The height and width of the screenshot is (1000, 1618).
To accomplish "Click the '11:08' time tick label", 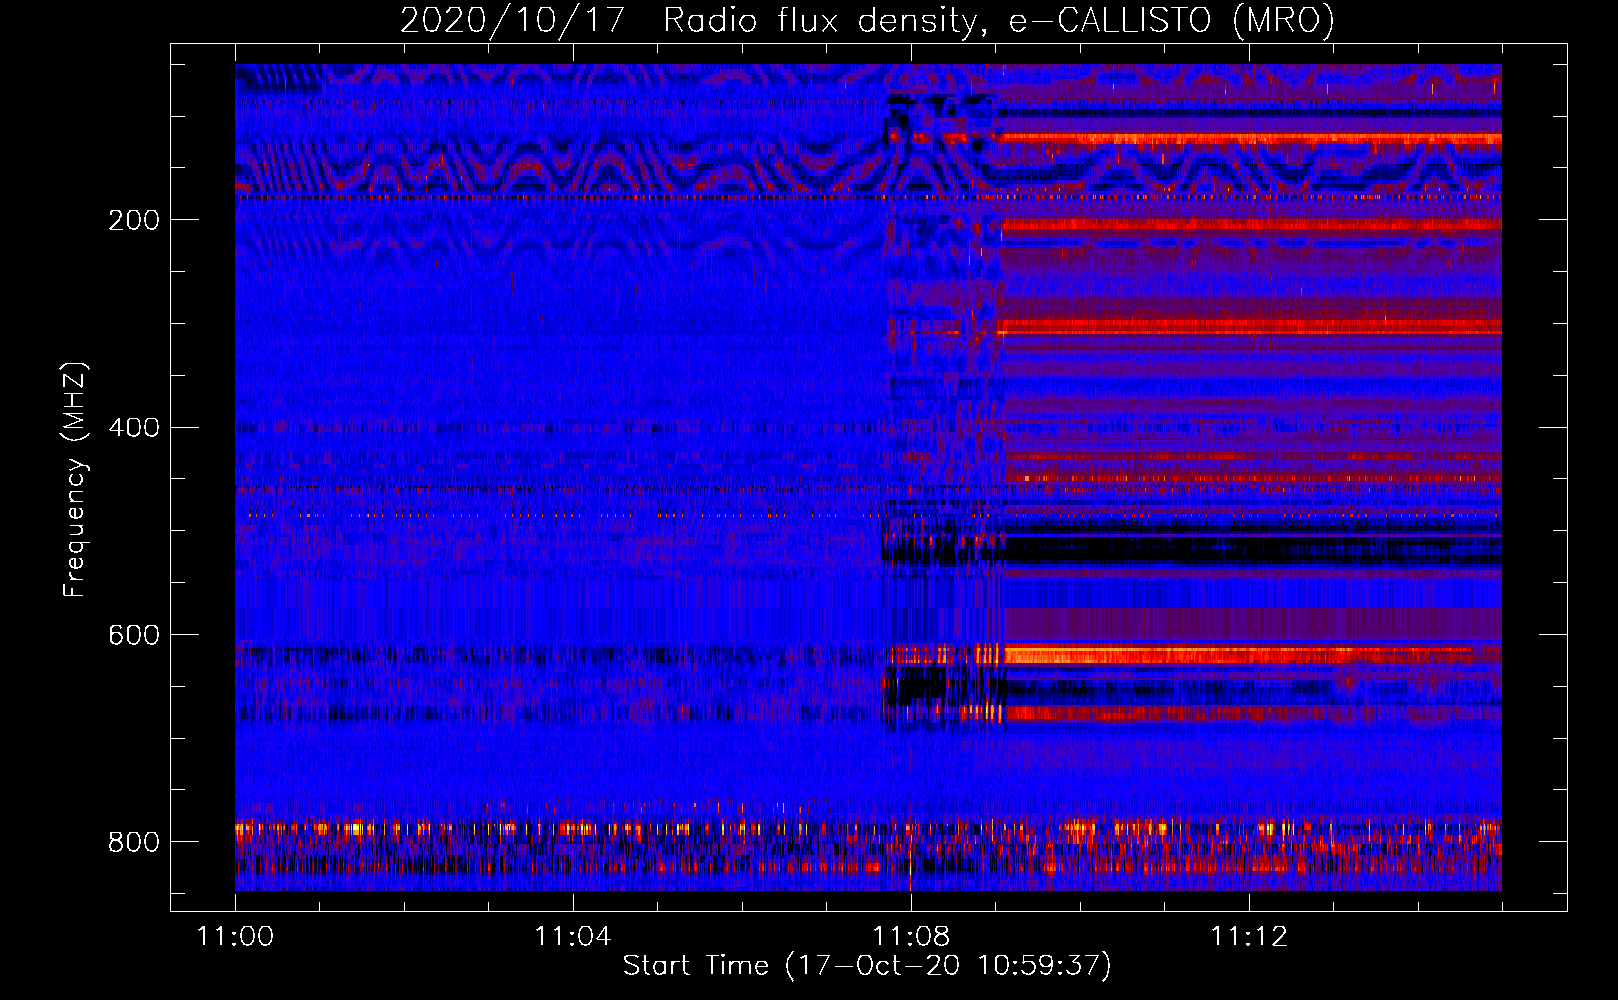I will click(x=910, y=937).
